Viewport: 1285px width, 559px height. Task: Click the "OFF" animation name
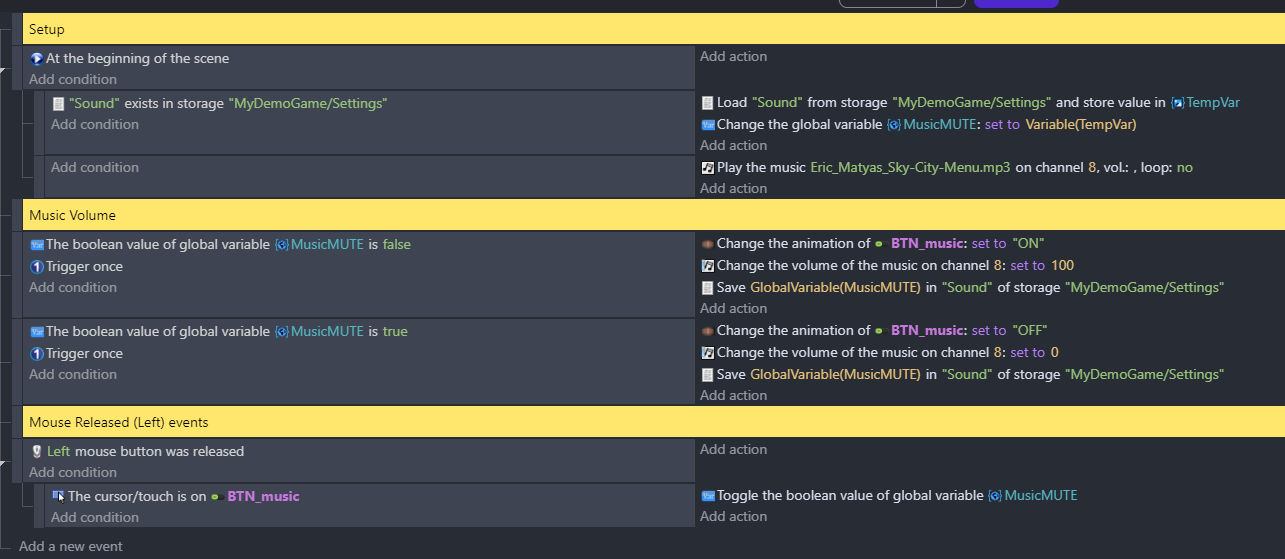[x=1030, y=331]
